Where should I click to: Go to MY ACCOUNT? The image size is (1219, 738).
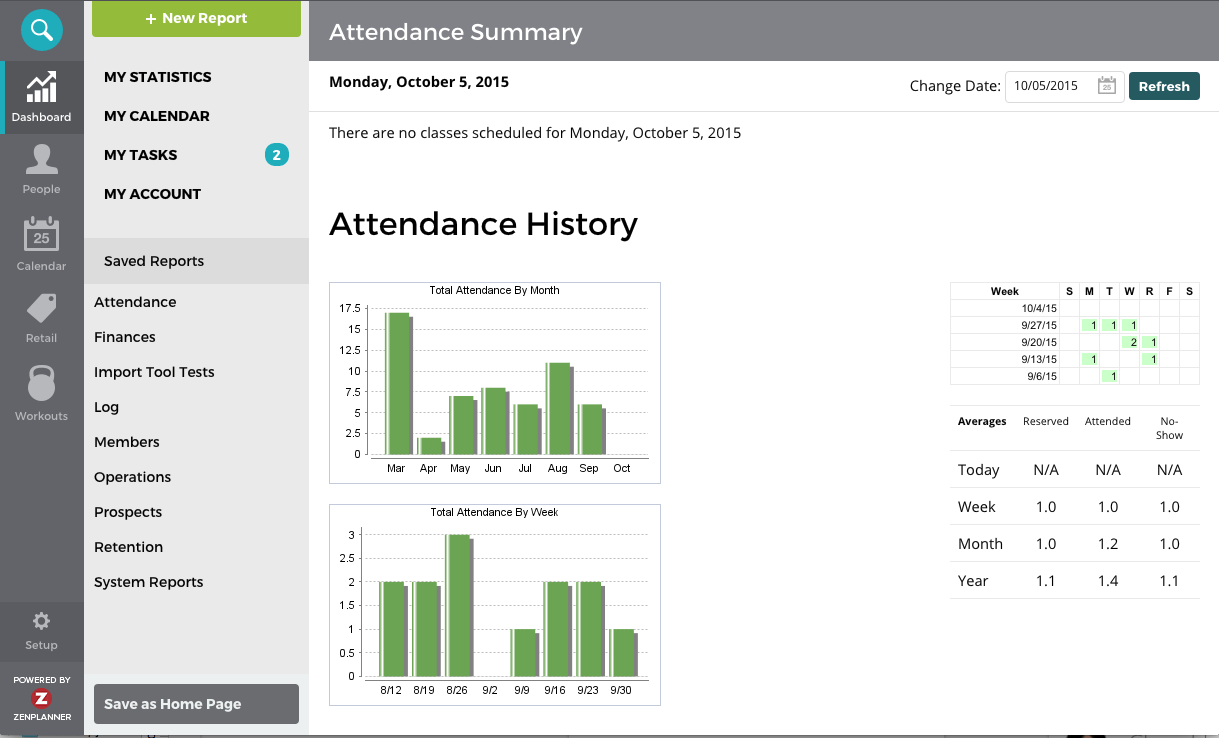pos(150,193)
